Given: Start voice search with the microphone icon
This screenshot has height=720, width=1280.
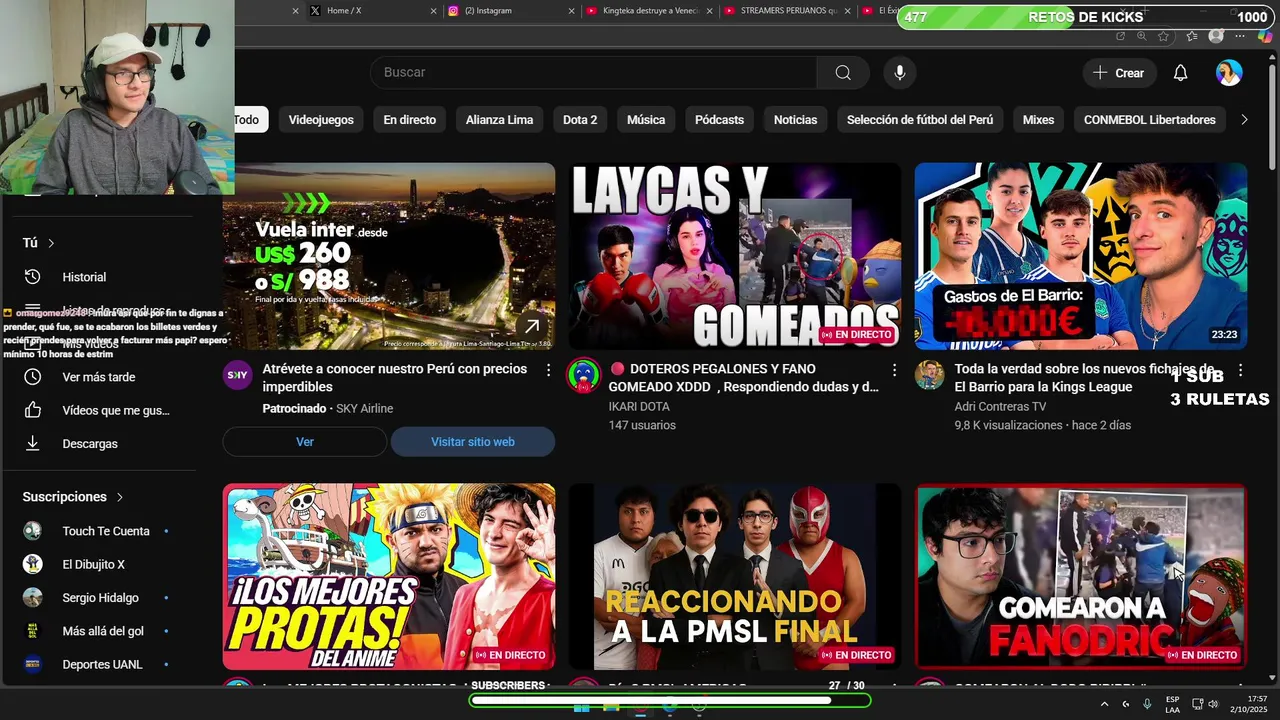Looking at the screenshot, I should (900, 72).
